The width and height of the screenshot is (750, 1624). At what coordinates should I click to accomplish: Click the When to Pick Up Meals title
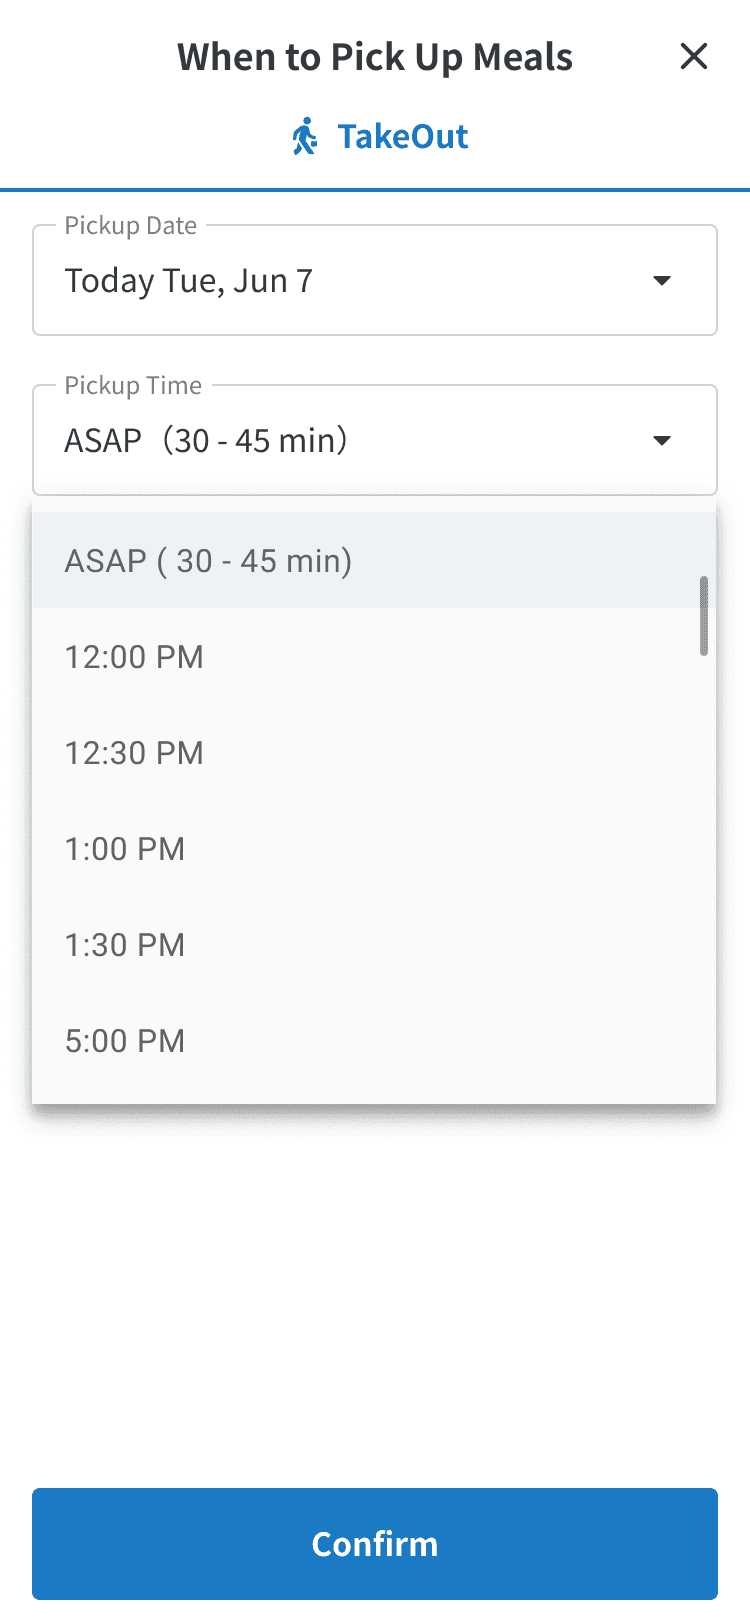[375, 57]
